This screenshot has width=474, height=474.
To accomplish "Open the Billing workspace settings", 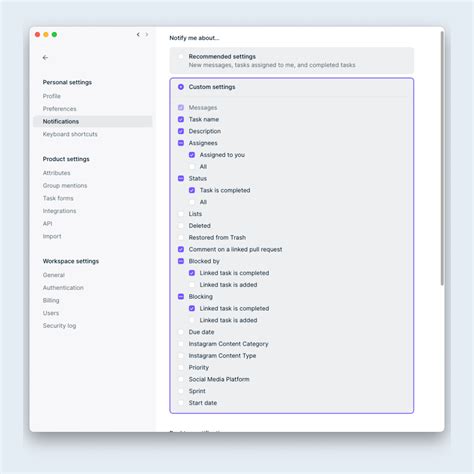I will click(x=51, y=300).
